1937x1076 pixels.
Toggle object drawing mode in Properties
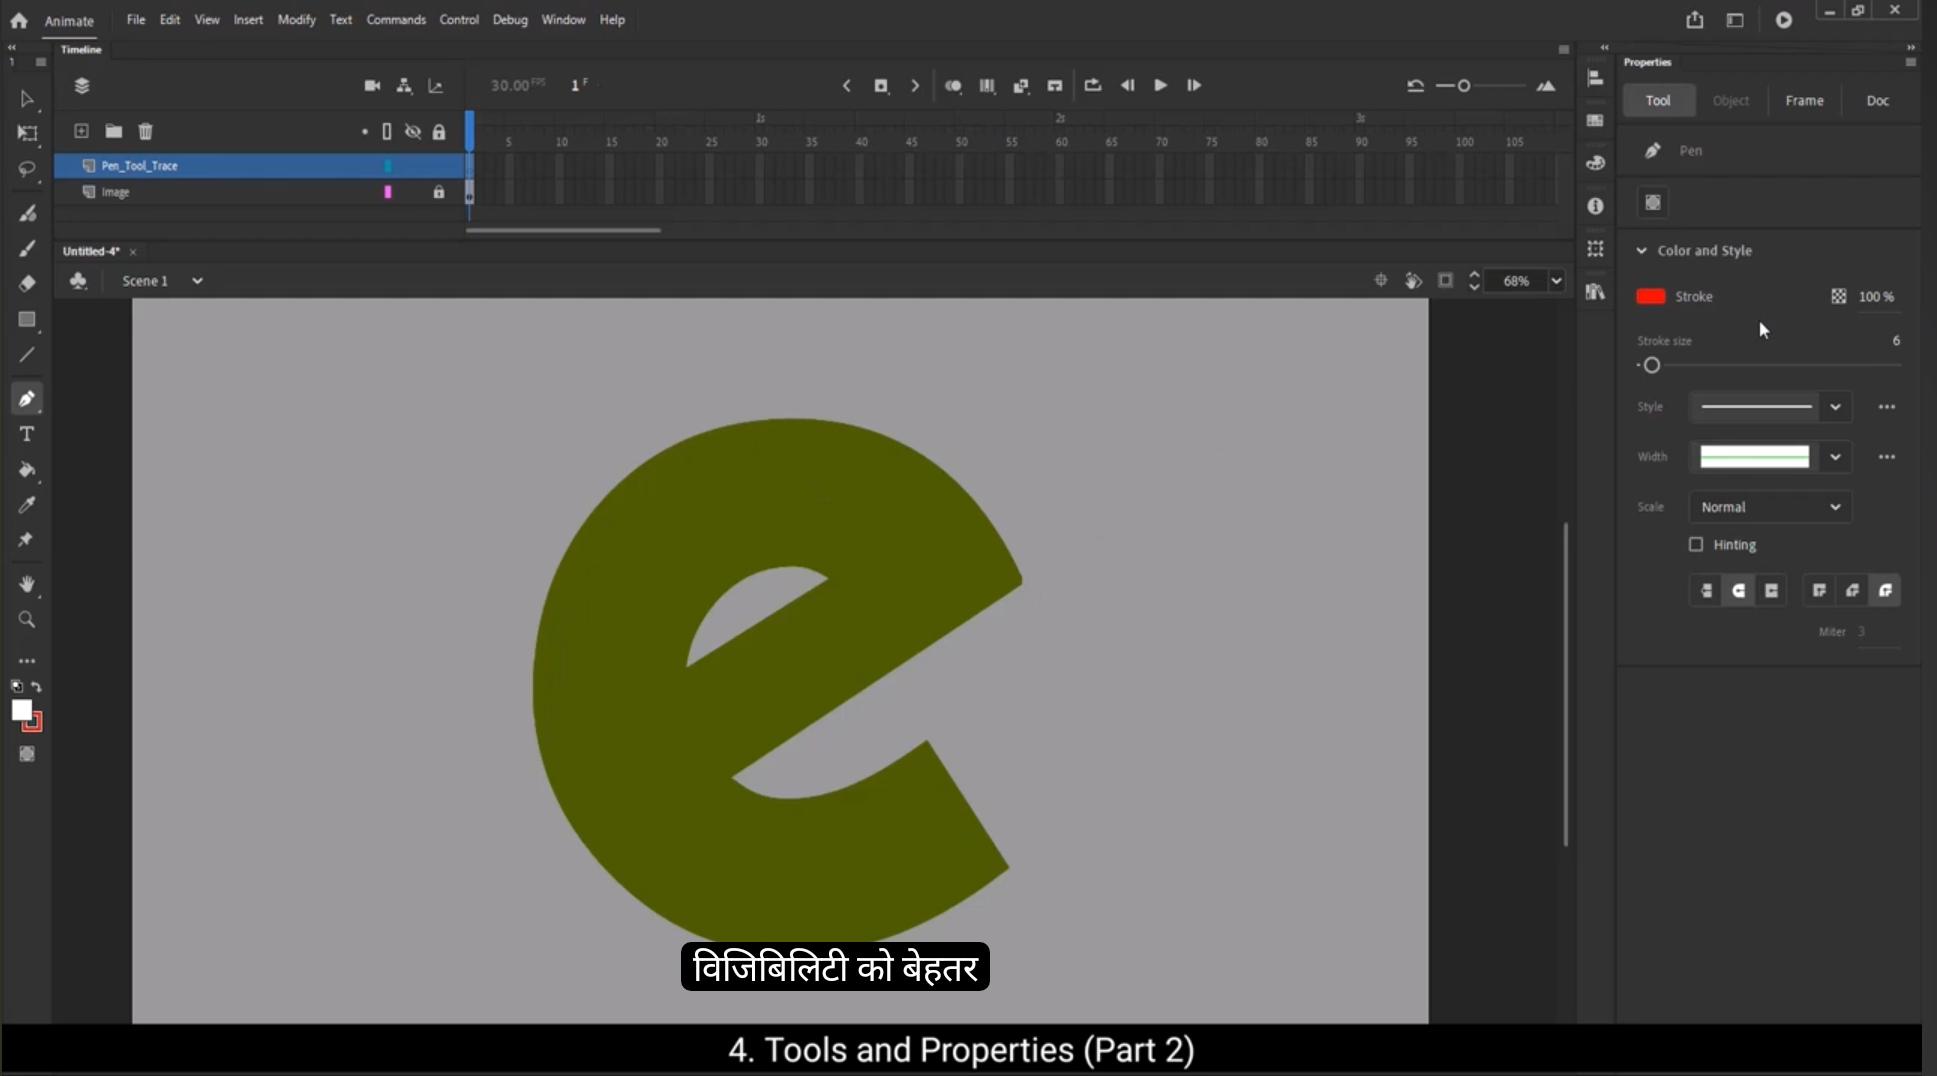click(x=1653, y=203)
